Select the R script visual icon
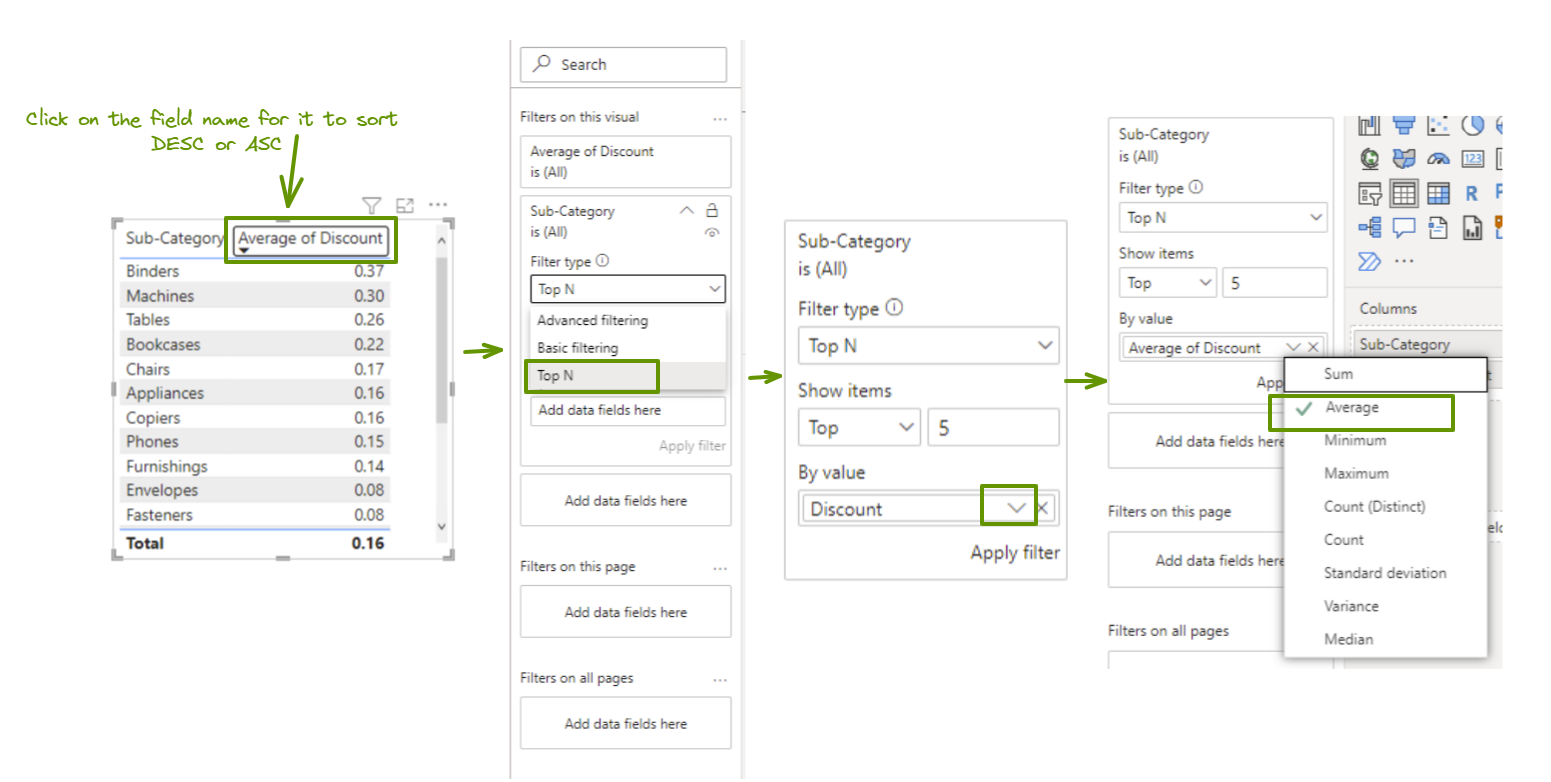1551x782 pixels. point(1472,193)
